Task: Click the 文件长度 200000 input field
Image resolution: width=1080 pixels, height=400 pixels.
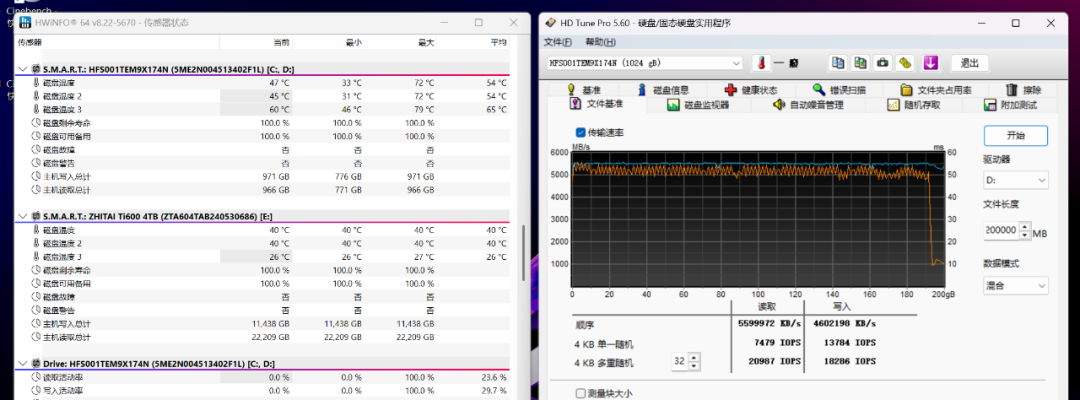Action: [x=1001, y=231]
